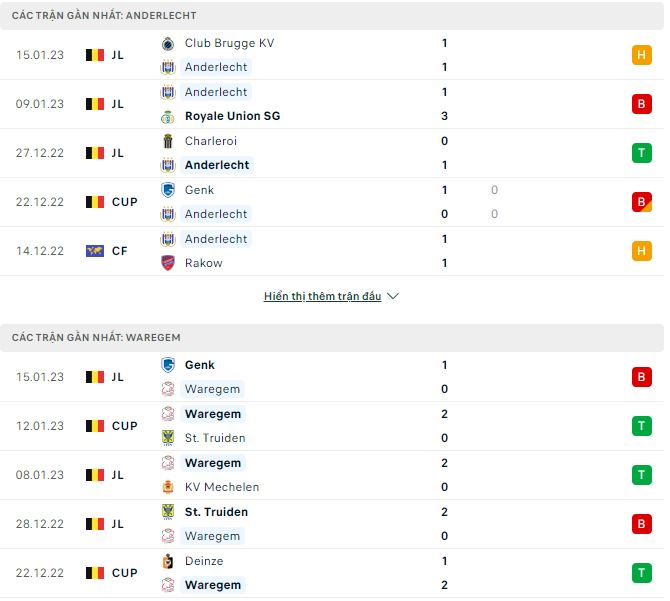This screenshot has width=670, height=601.
Task: Select the Các trận gần nhất: Waregem header
Action: pyautogui.click(x=96, y=338)
